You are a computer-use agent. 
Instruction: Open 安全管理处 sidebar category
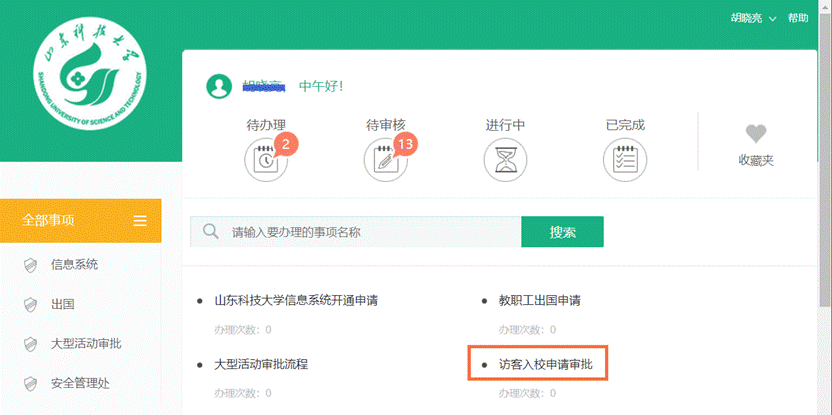click(80, 383)
